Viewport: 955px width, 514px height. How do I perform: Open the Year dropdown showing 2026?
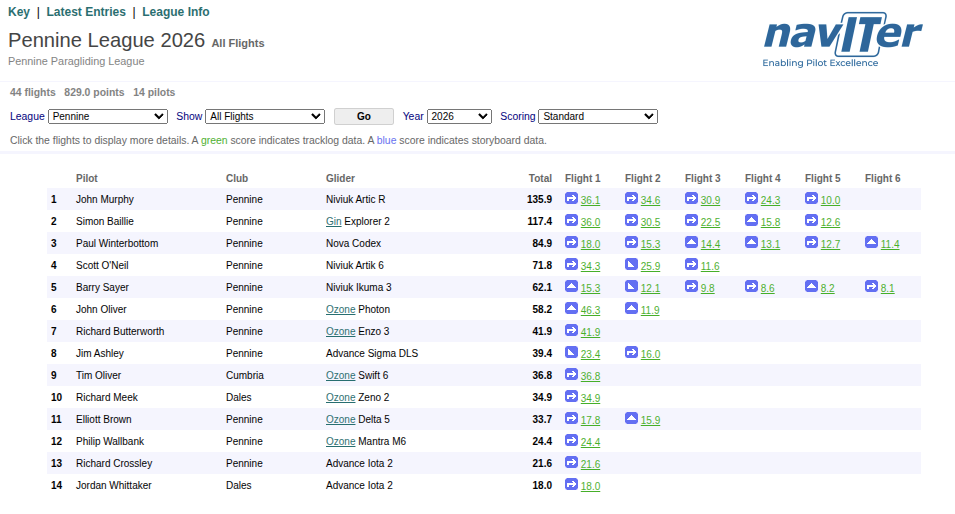(x=459, y=116)
